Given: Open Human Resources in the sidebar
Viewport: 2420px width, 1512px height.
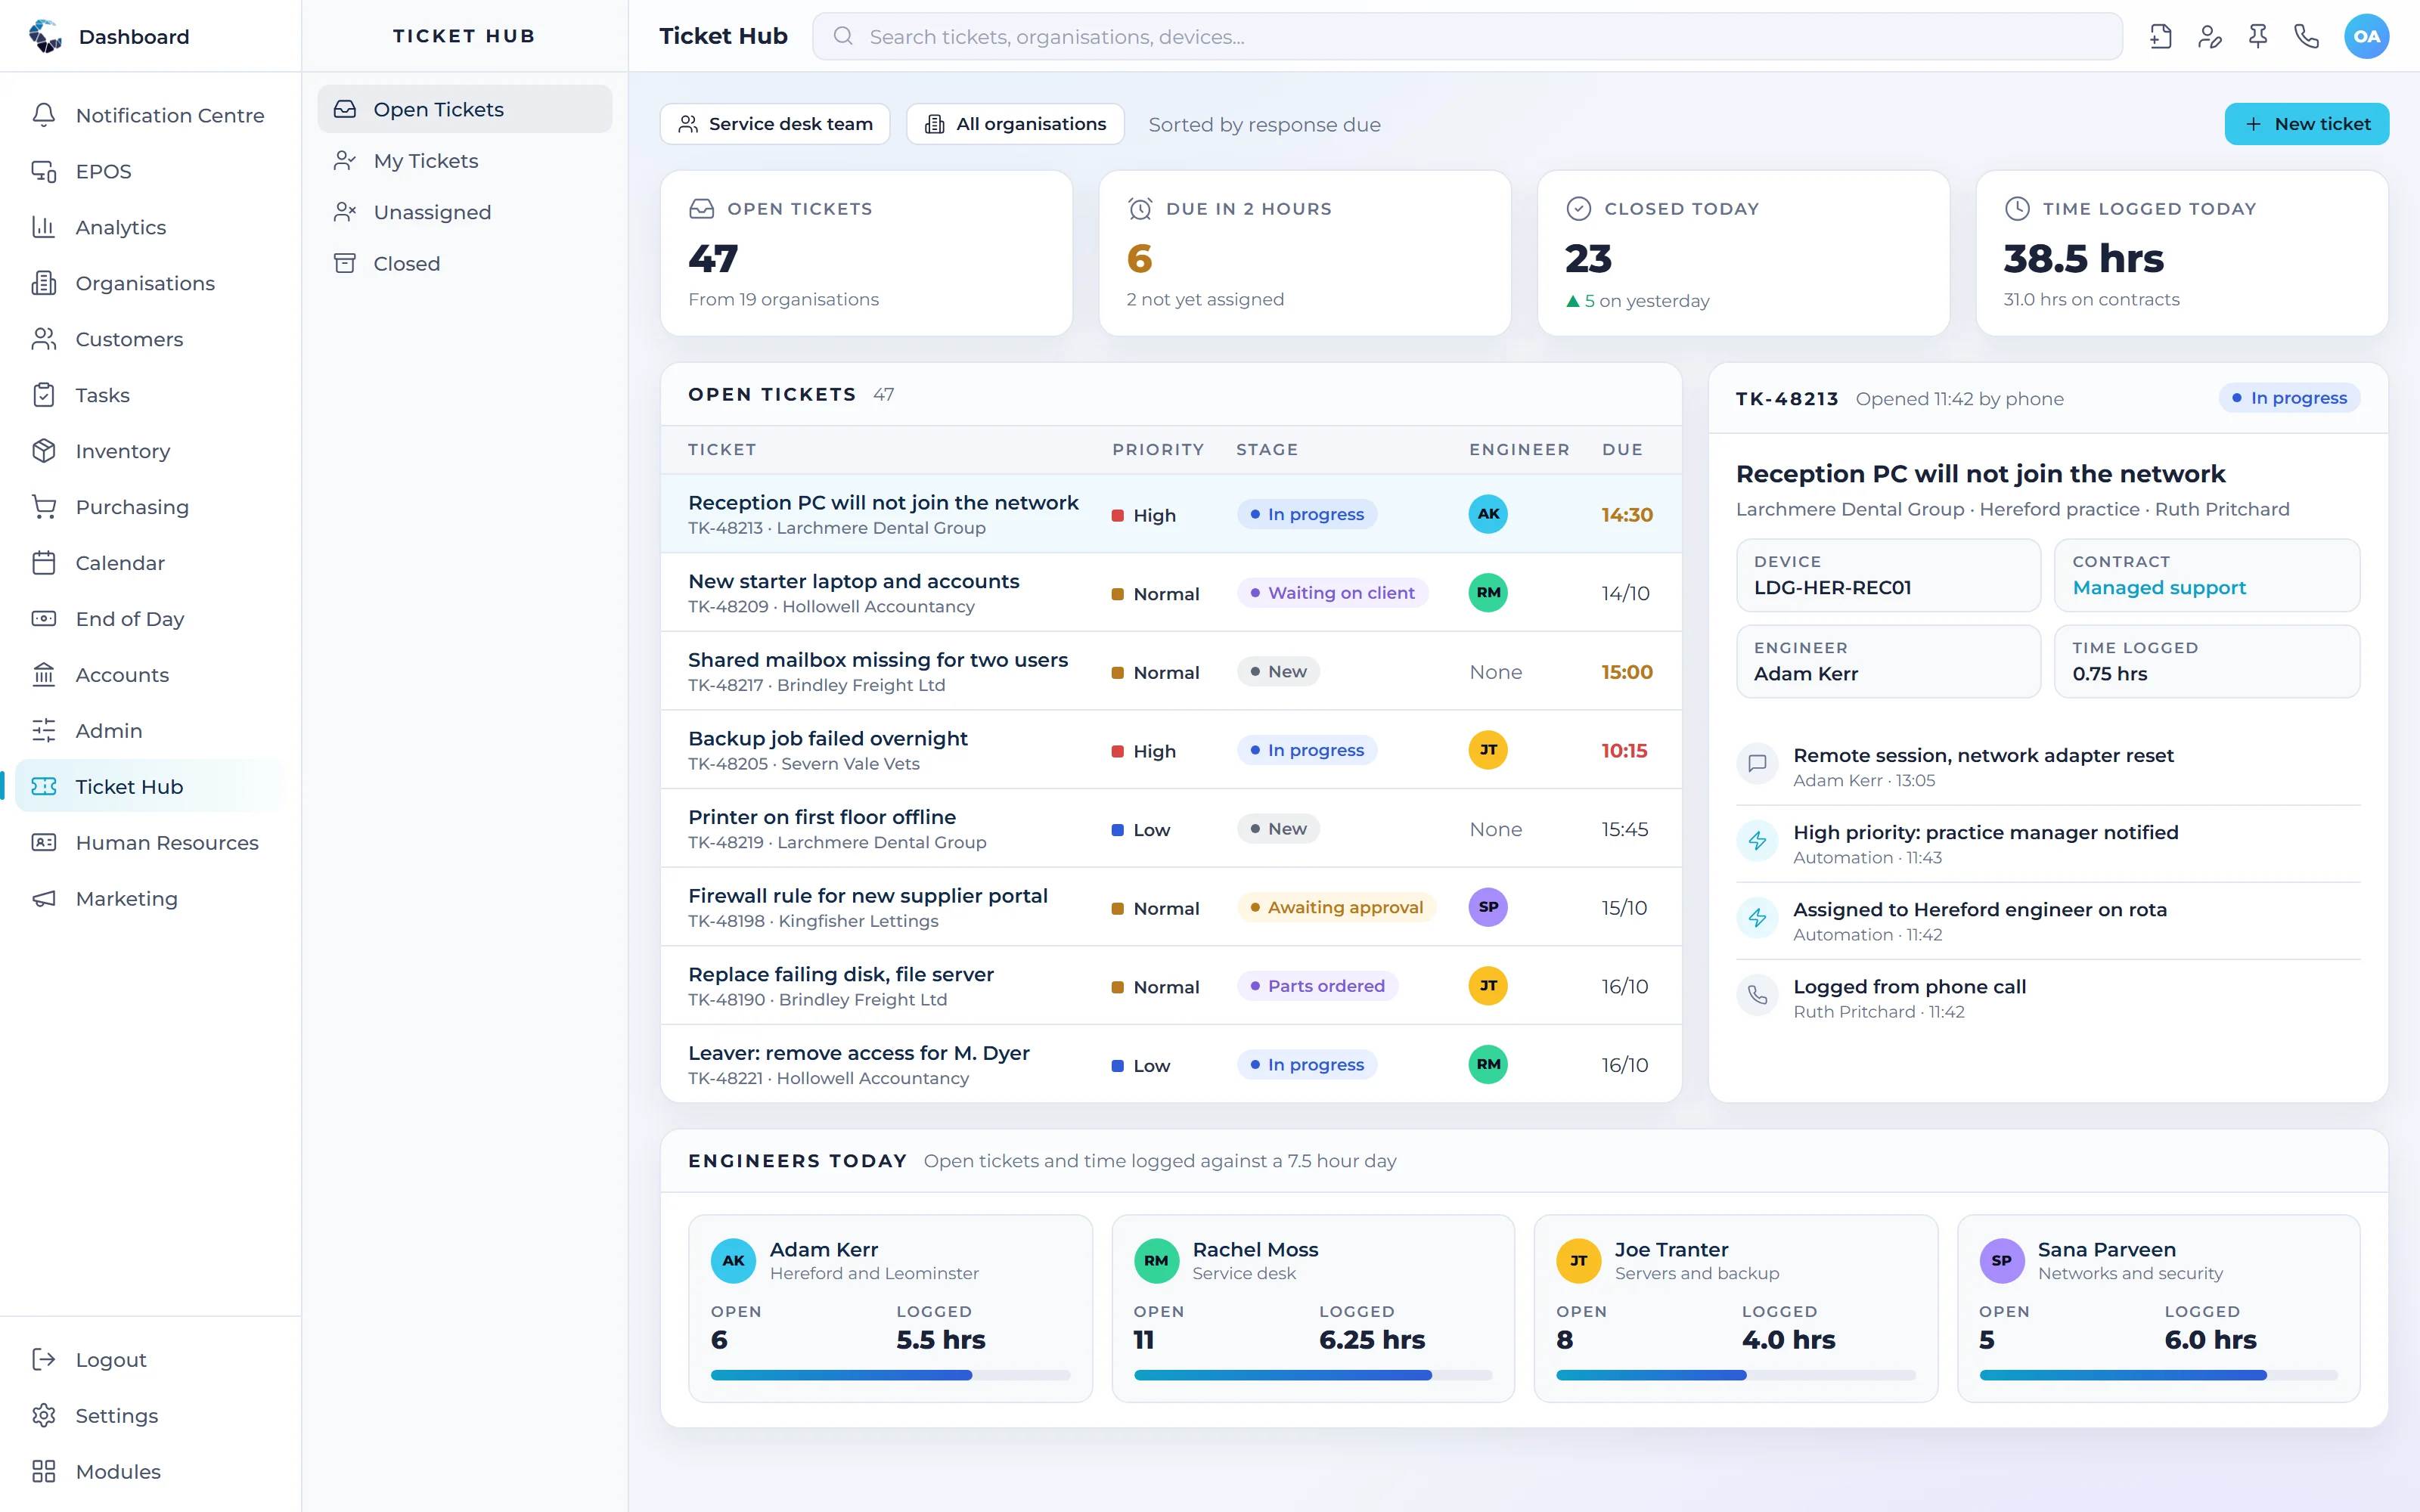Looking at the screenshot, I should coord(150,843).
